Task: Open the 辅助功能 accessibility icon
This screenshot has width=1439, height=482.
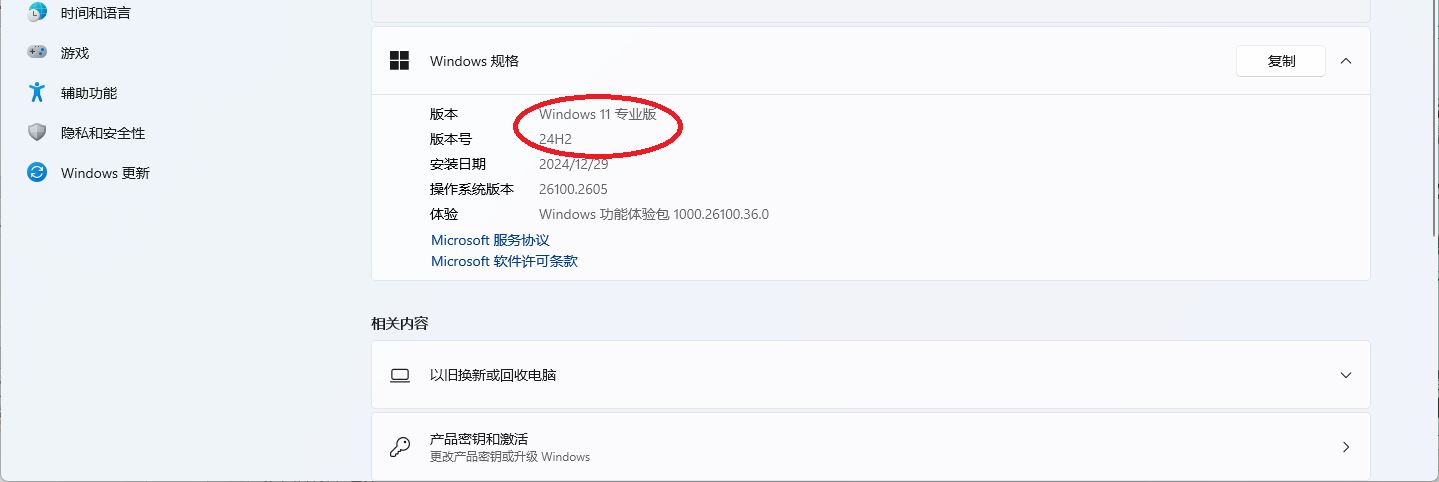Action: [x=37, y=92]
